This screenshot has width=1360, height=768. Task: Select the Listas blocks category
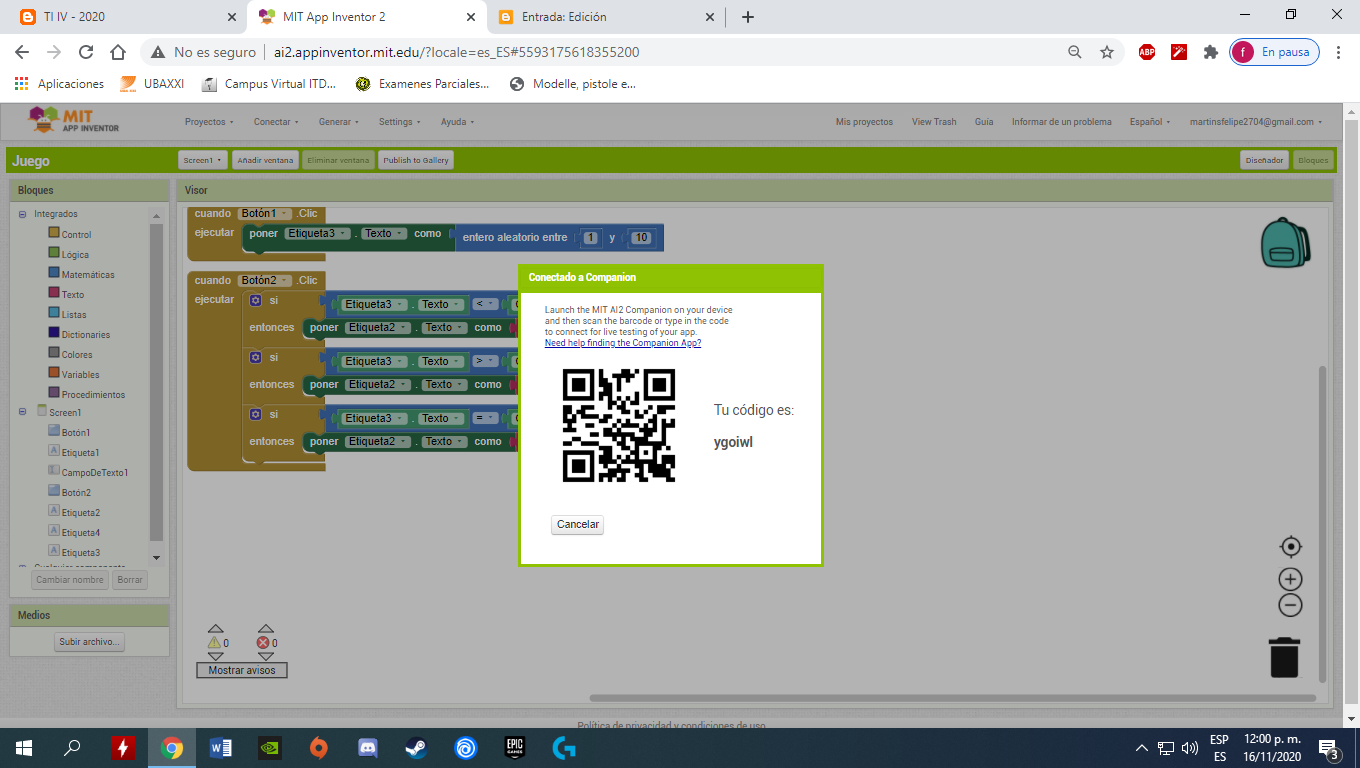click(74, 314)
